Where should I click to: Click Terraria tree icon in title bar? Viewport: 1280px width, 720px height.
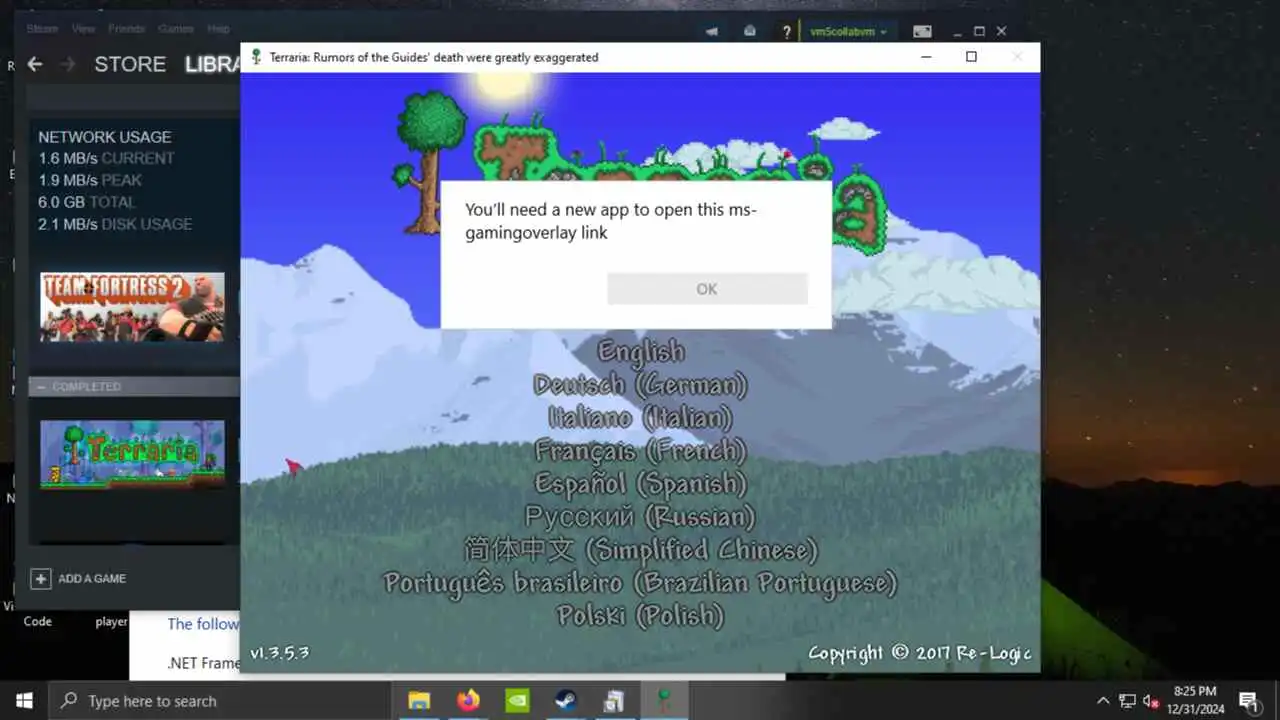[256, 57]
